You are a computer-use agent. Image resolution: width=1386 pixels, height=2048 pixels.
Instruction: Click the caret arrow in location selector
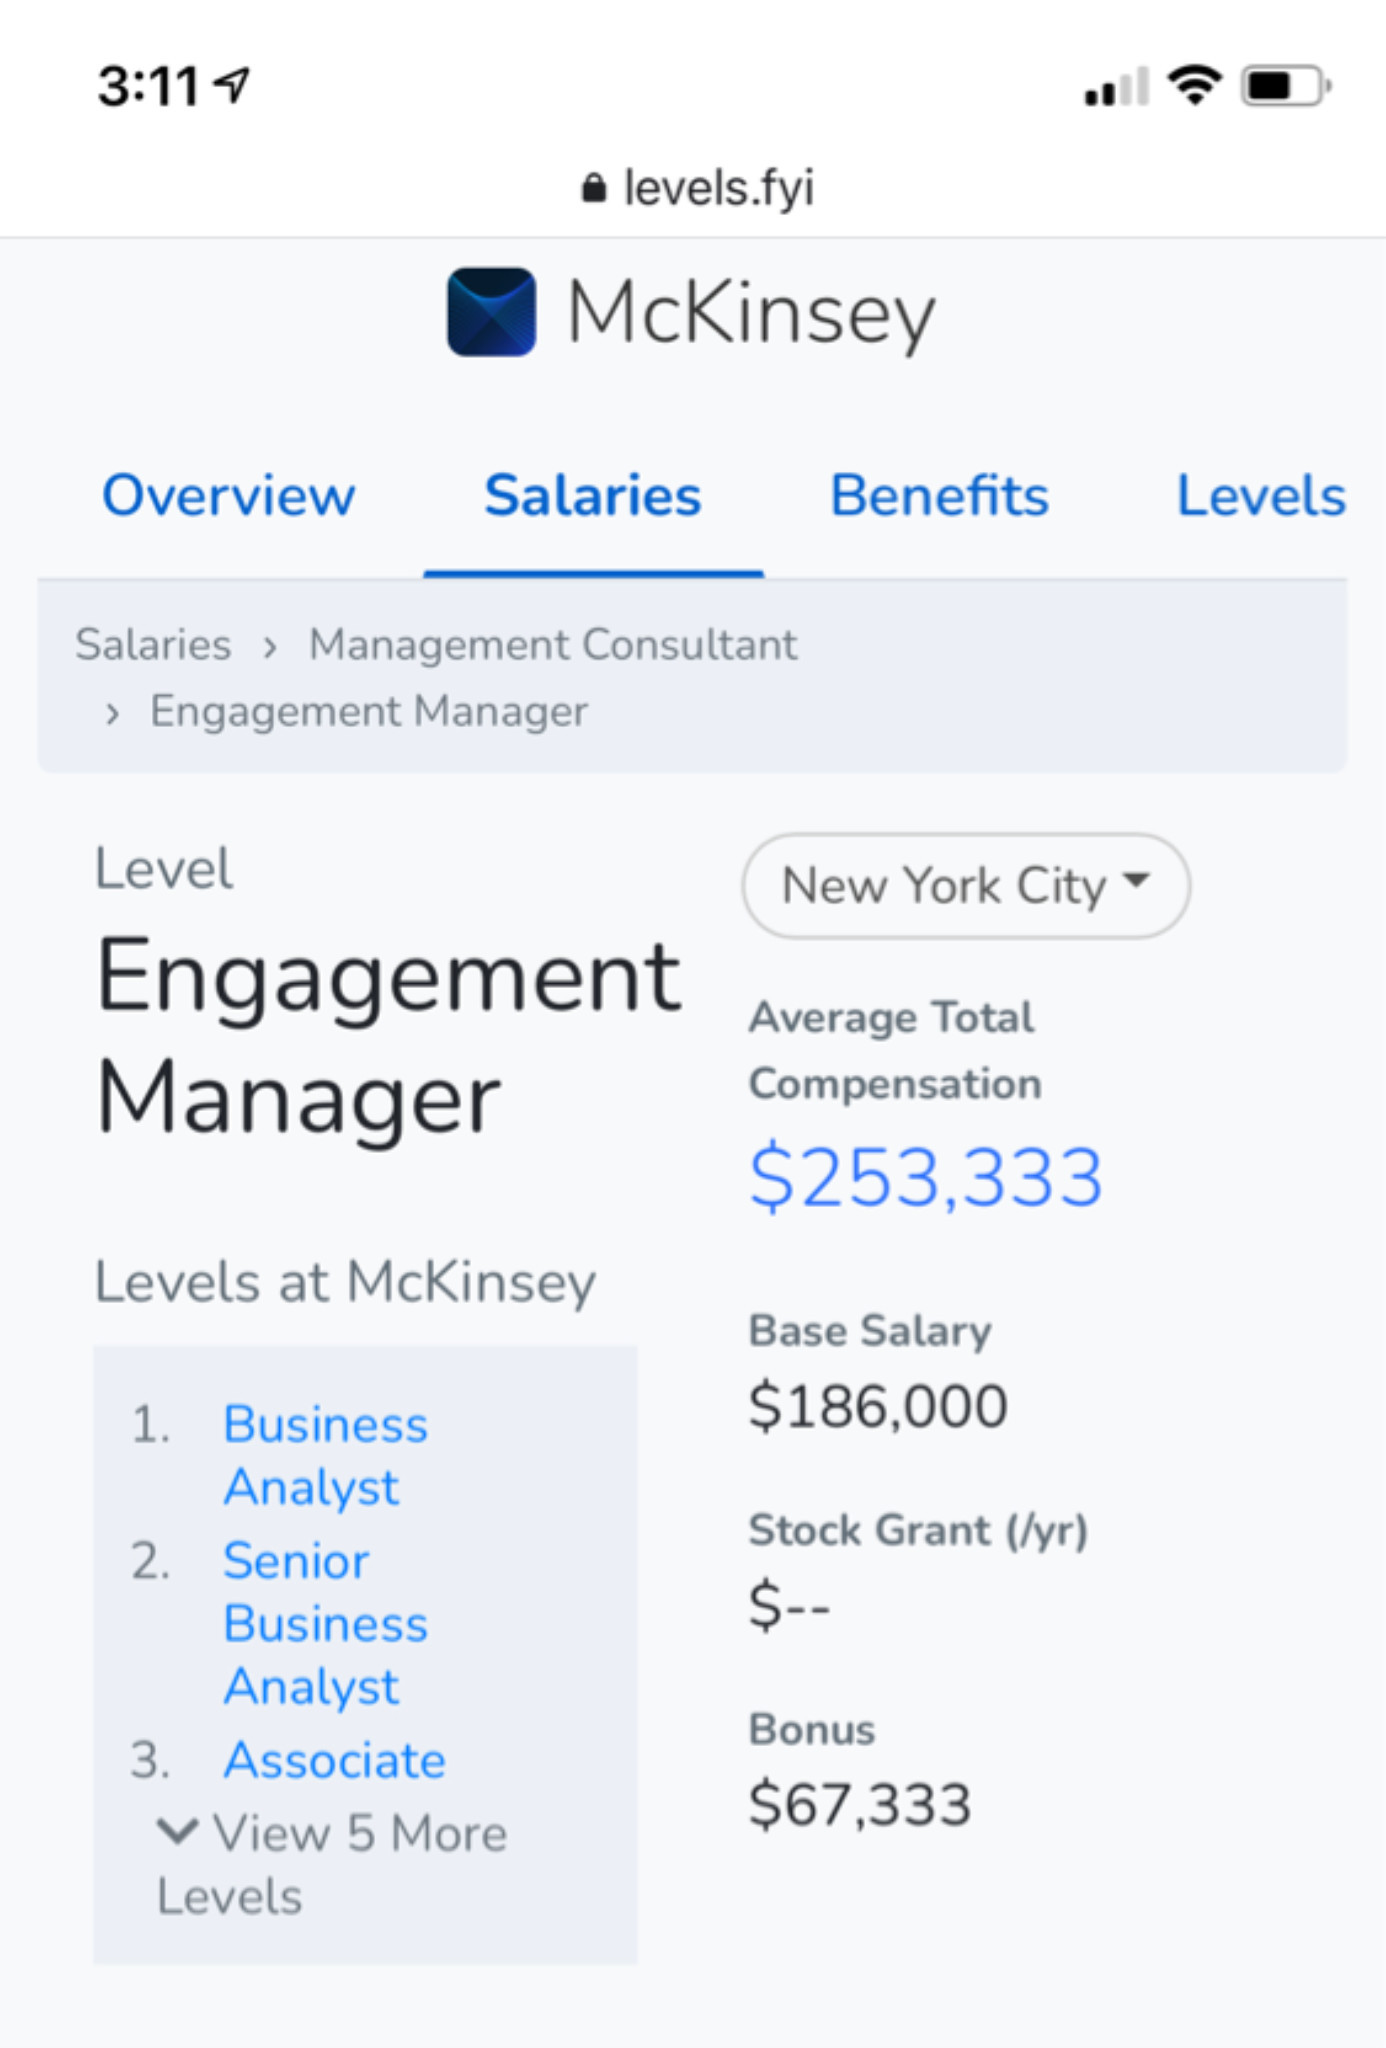(x=1136, y=880)
